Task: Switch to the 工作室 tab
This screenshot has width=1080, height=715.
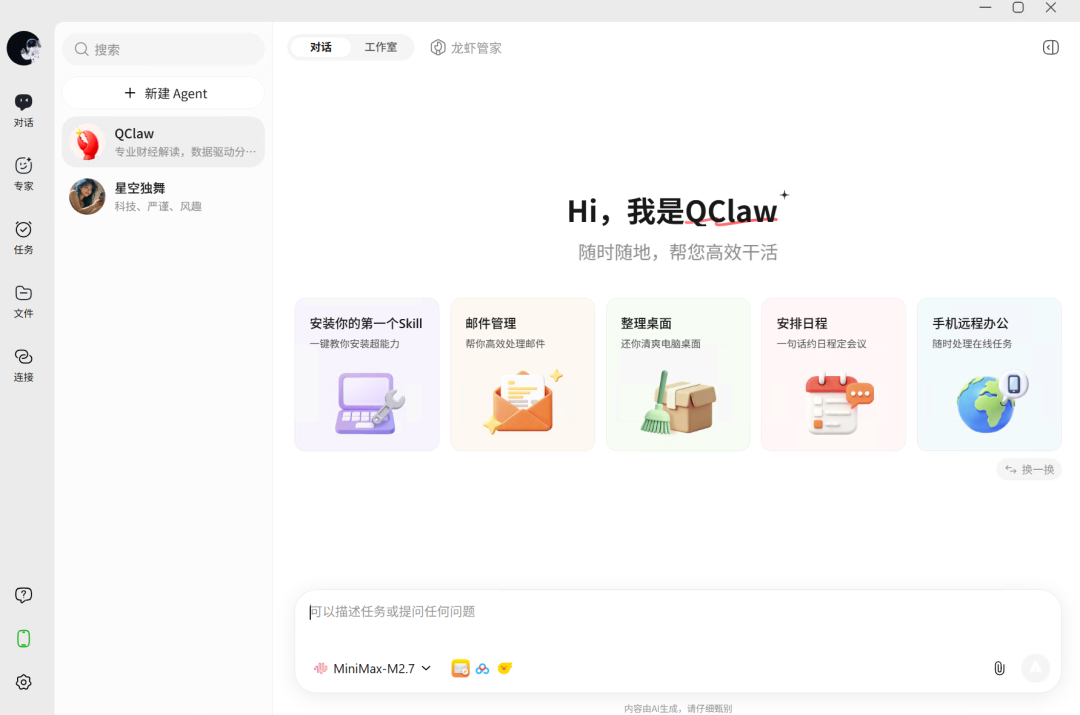Action: pyautogui.click(x=380, y=47)
